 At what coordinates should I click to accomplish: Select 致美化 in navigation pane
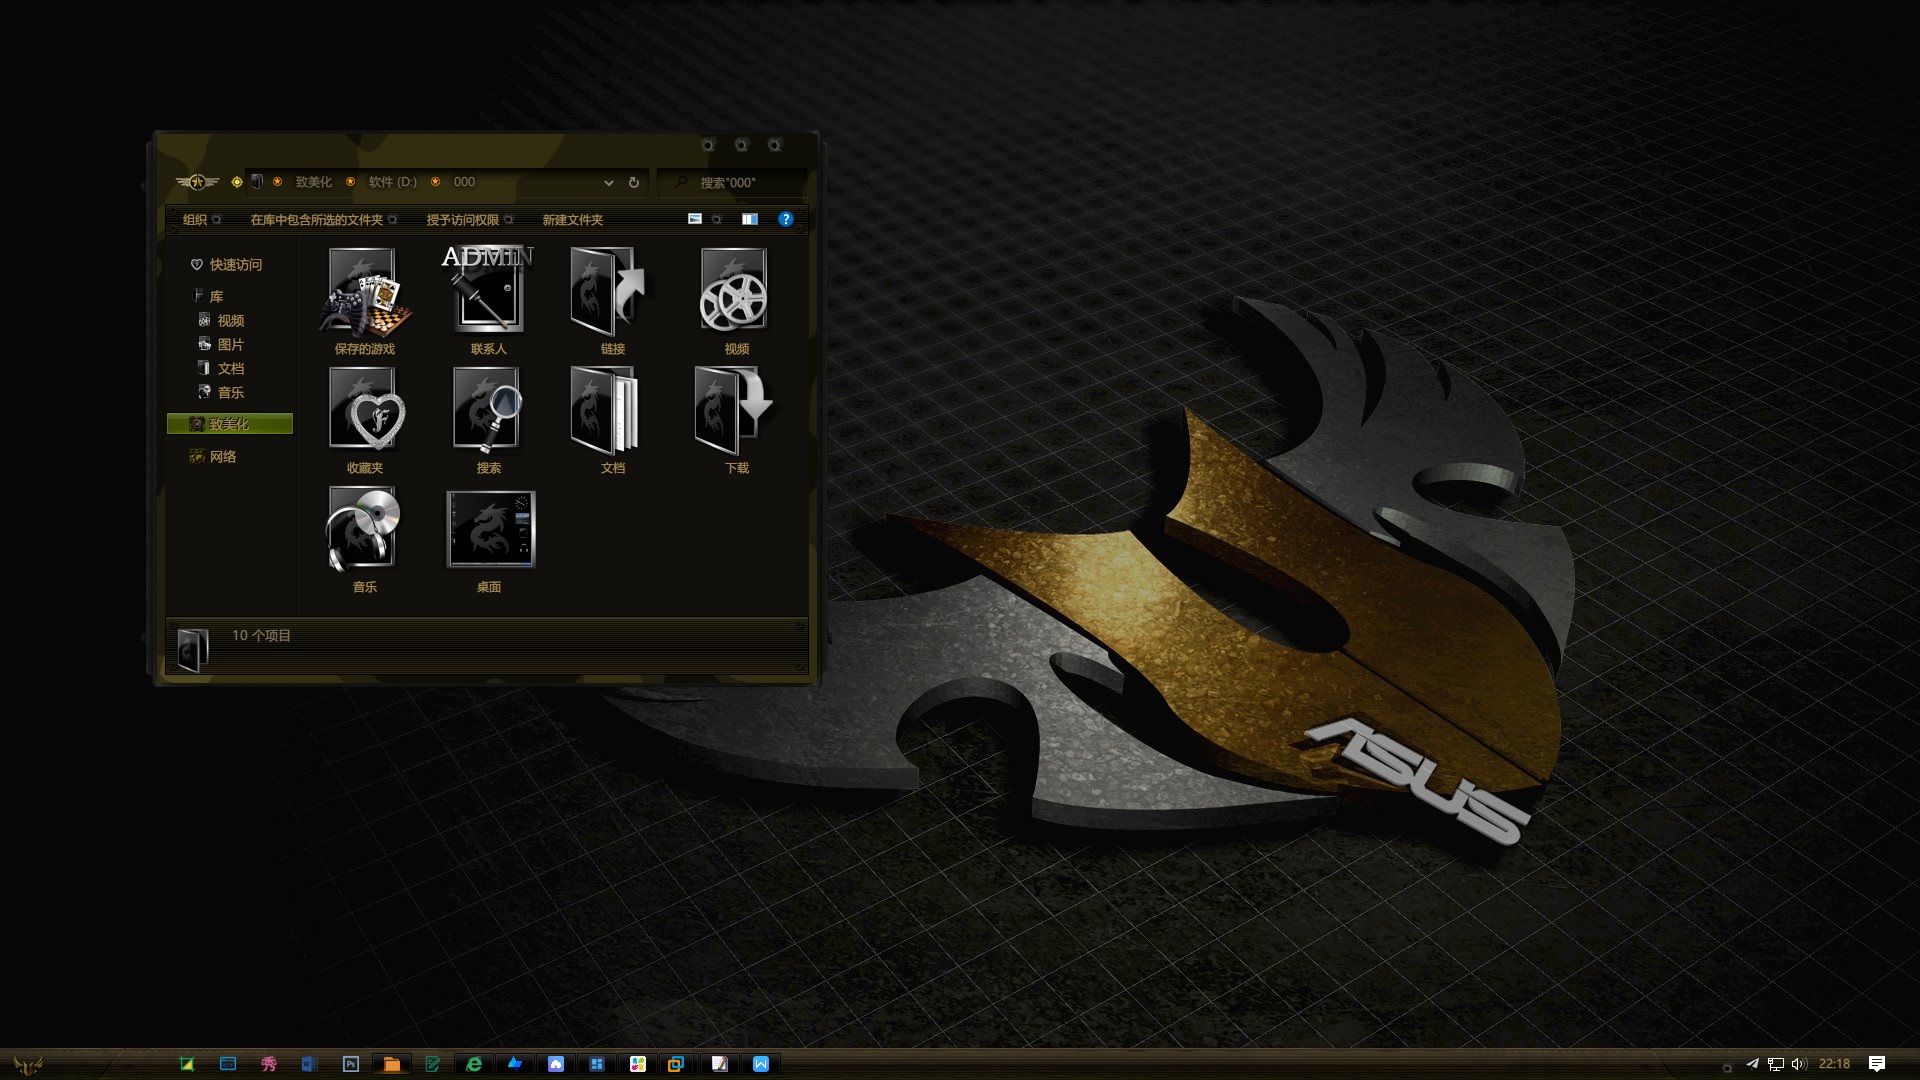tap(230, 424)
